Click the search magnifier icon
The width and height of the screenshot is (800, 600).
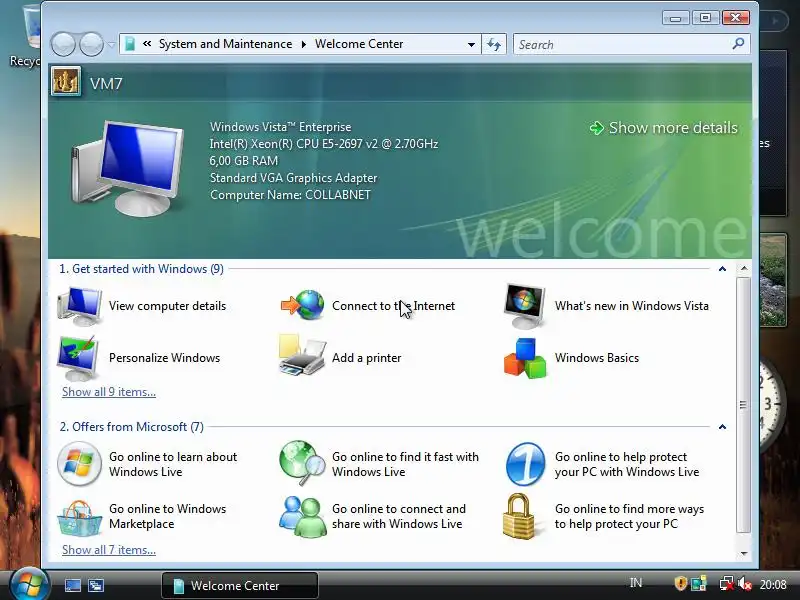click(x=738, y=44)
